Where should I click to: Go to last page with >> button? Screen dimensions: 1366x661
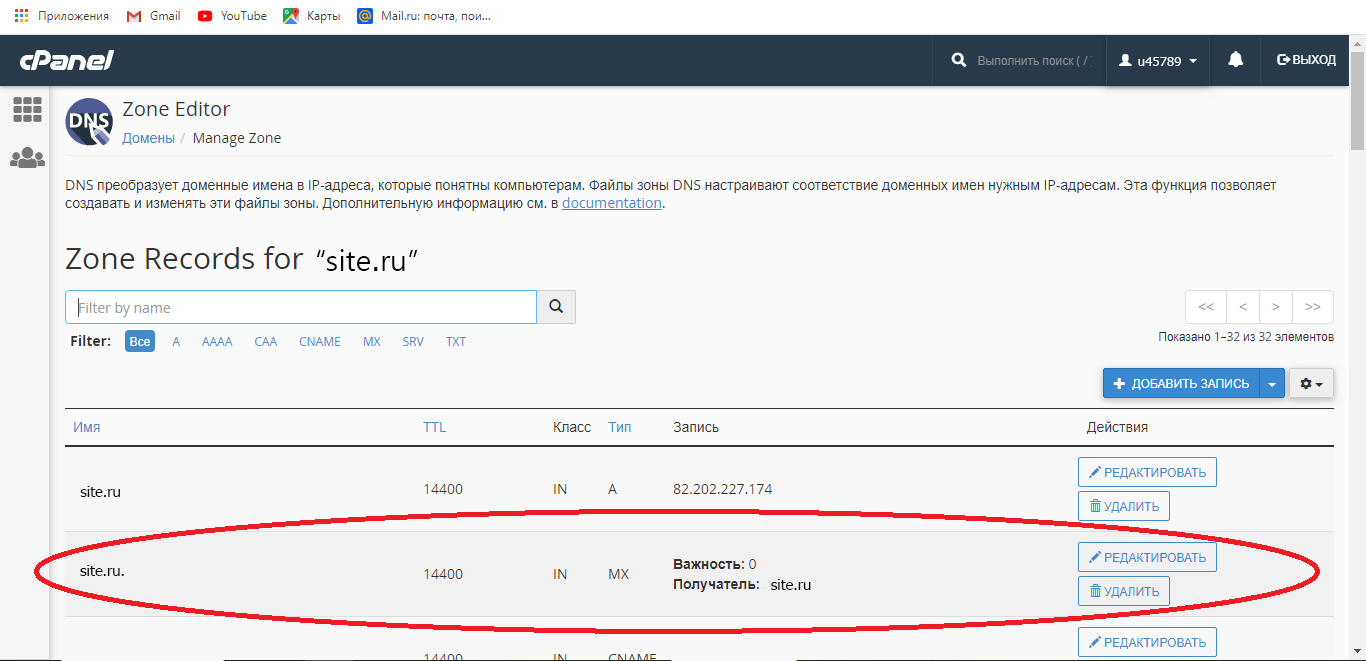coord(1313,306)
